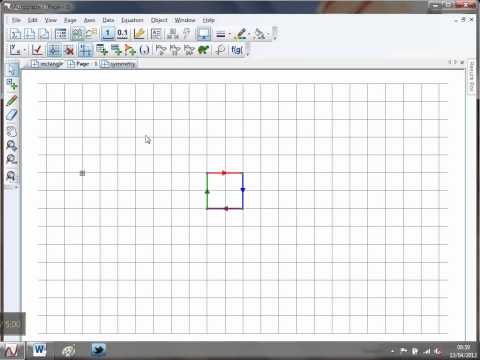480x360 pixels.
Task: Select the blue right side of square
Action: coord(243,190)
